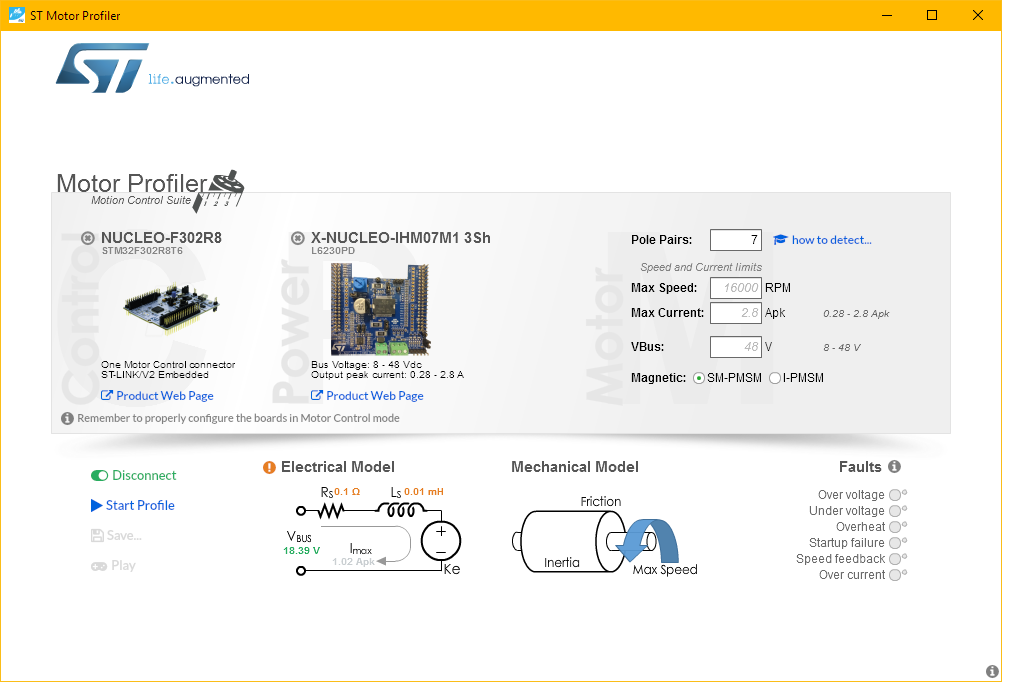This screenshot has height=682, width=1035.
Task: Click the Electrical Model warning icon
Action: (269, 467)
